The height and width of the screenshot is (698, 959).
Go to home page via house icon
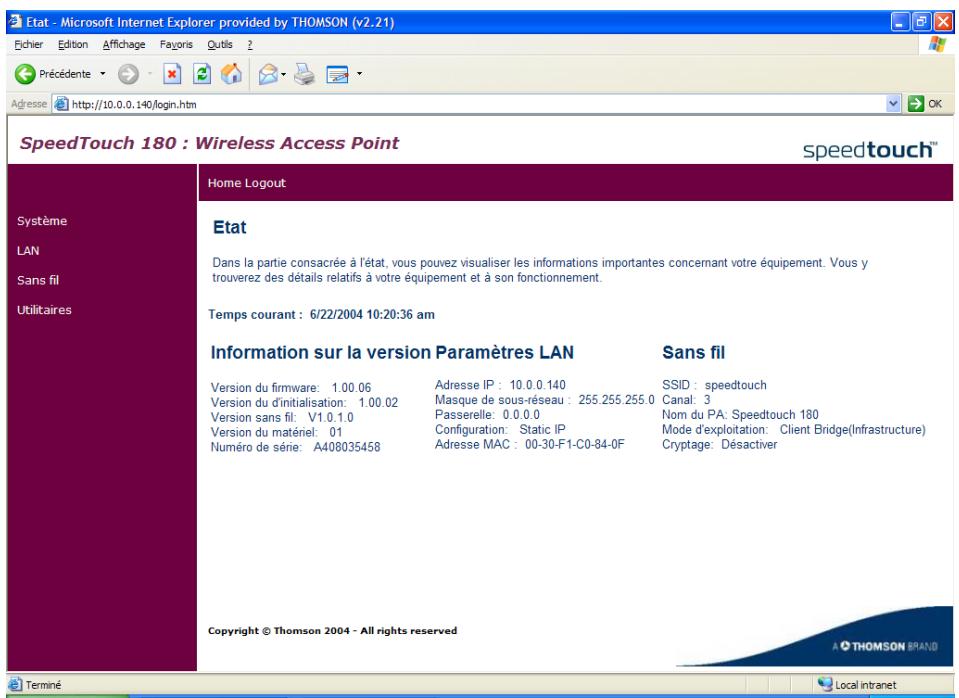click(231, 74)
